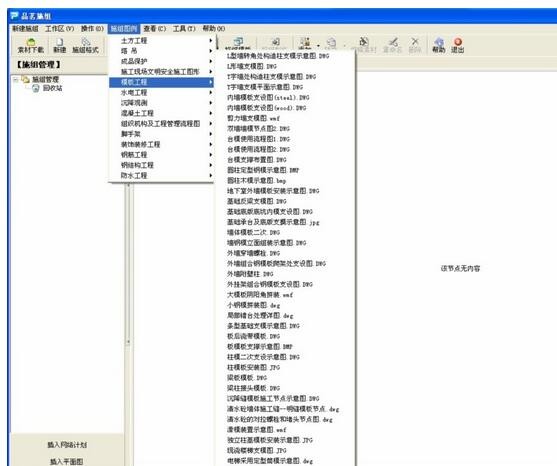The image size is (557, 466).
Task: Choose 内墙模板支设图(steel).DWG
Action: 268,97
